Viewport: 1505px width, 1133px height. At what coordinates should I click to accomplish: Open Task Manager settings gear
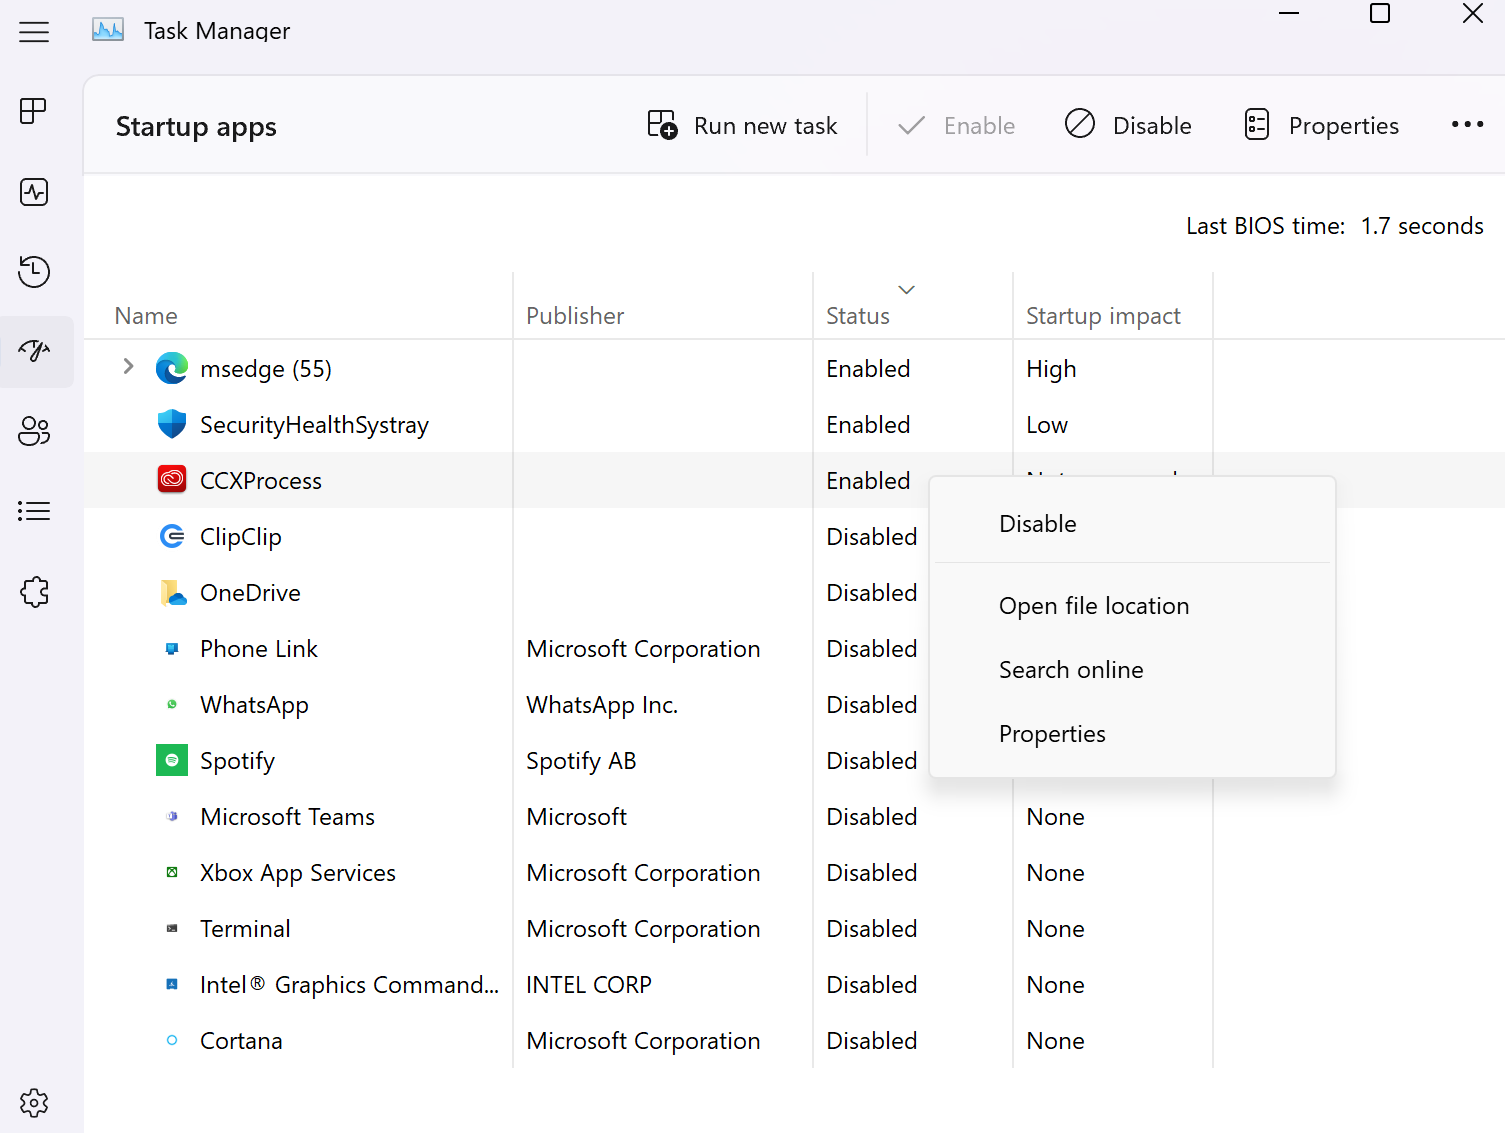point(34,1103)
